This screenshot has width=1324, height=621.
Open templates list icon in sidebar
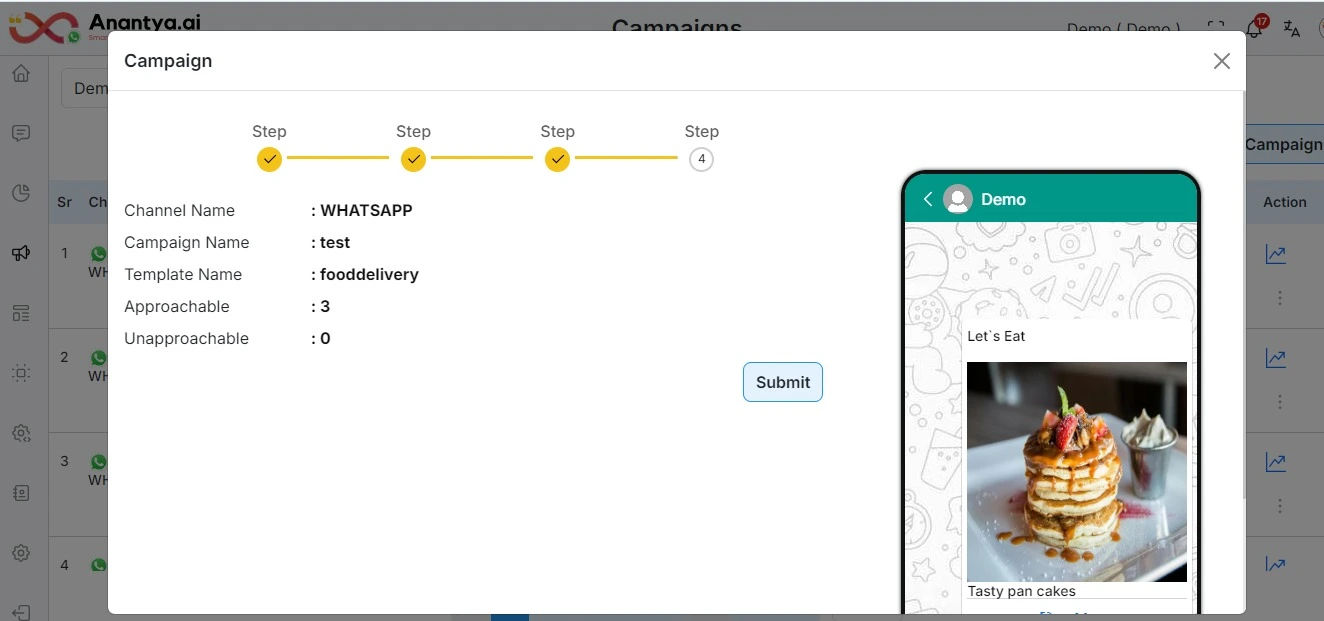[x=21, y=313]
